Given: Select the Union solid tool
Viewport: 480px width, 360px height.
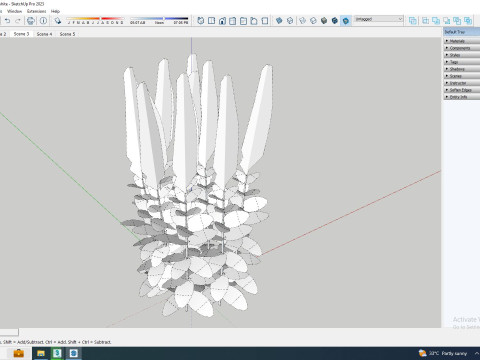Looking at the screenshot, I should (436, 21).
